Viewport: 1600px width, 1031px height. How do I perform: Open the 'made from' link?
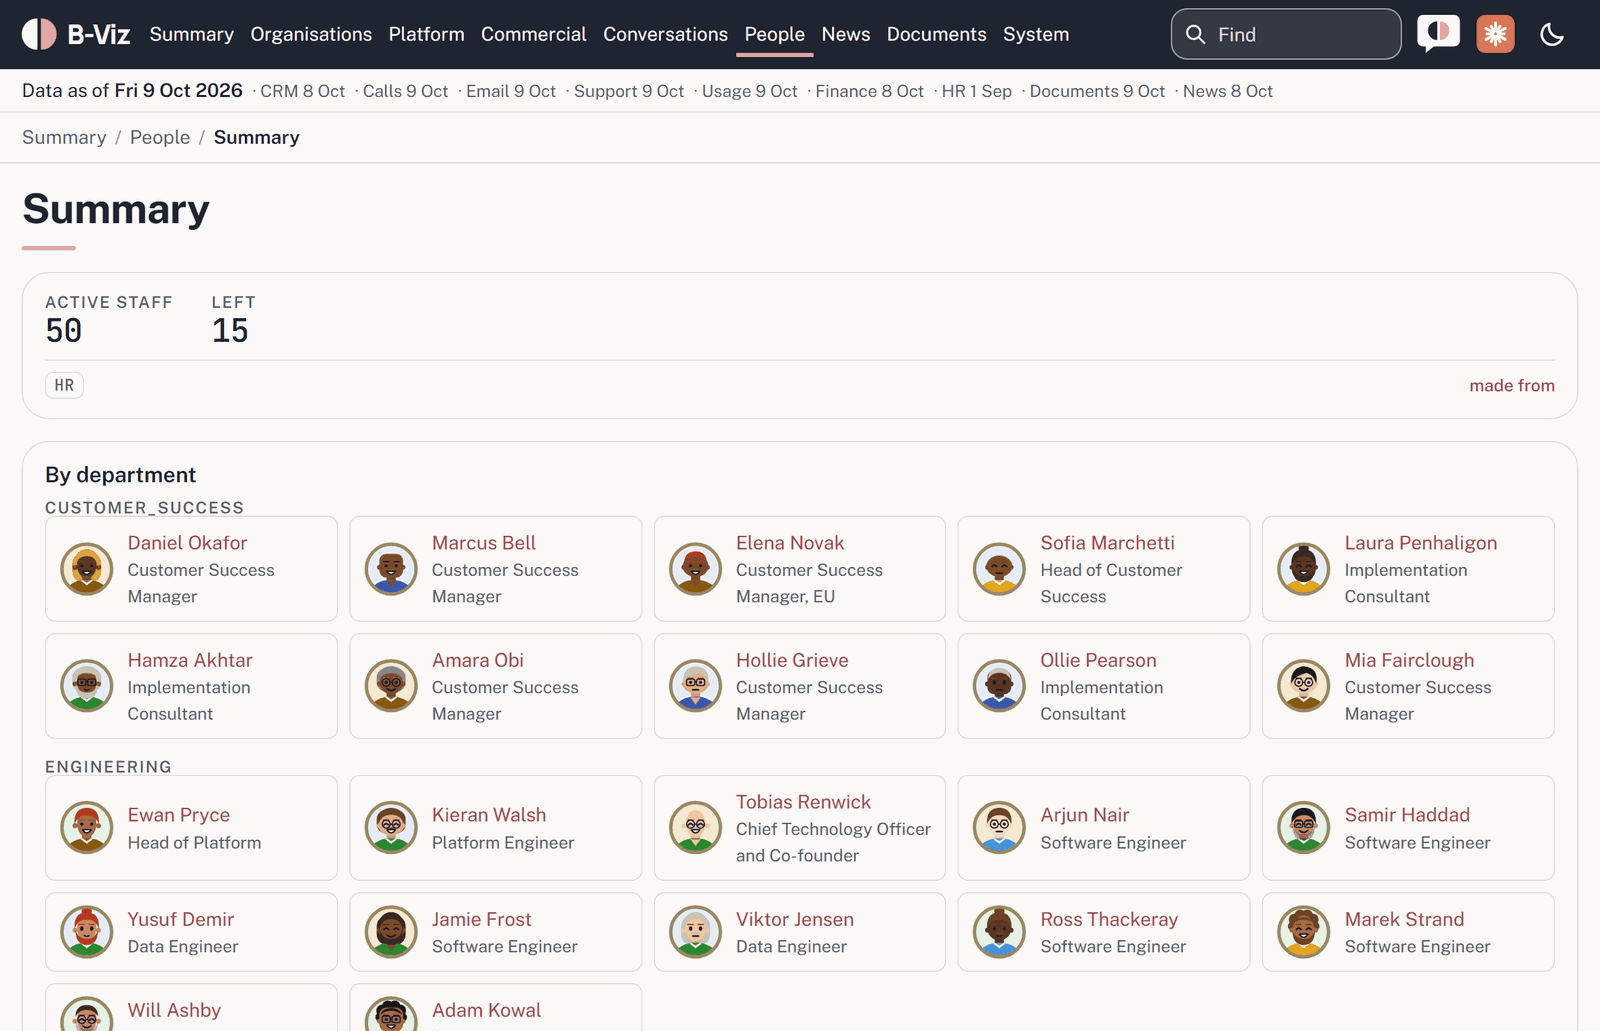[x=1511, y=385]
